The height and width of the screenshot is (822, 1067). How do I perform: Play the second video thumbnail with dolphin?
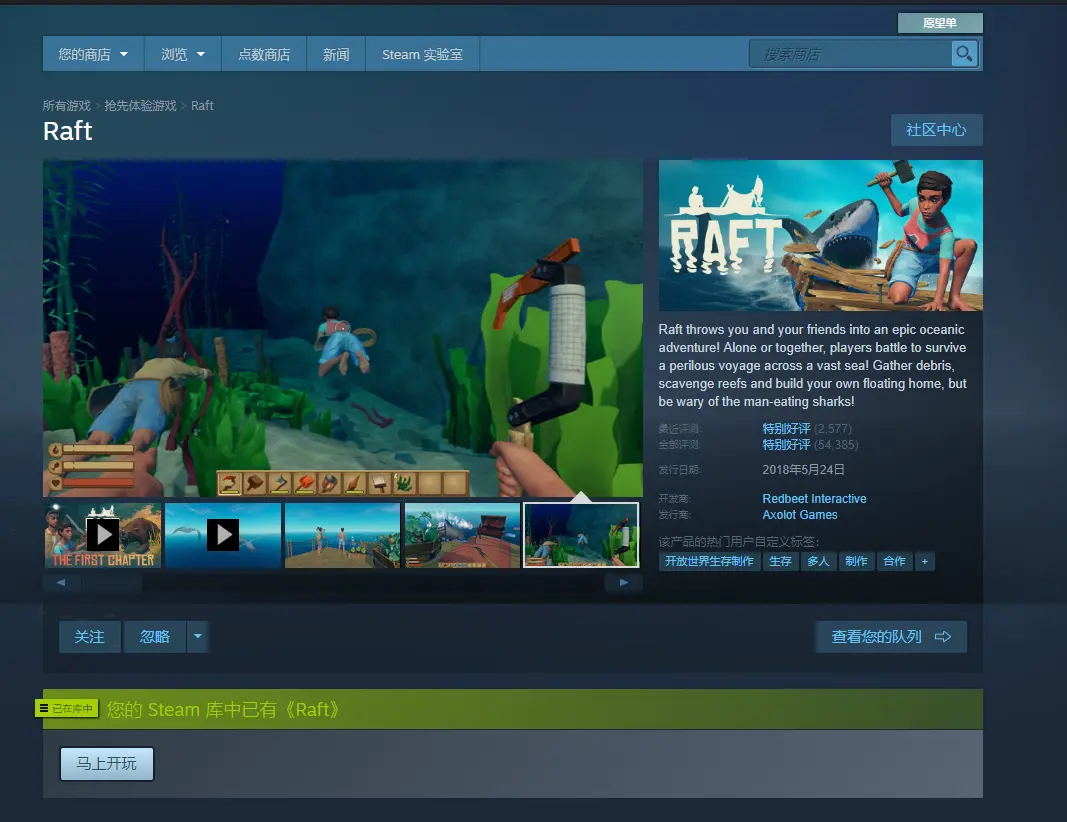(x=223, y=535)
